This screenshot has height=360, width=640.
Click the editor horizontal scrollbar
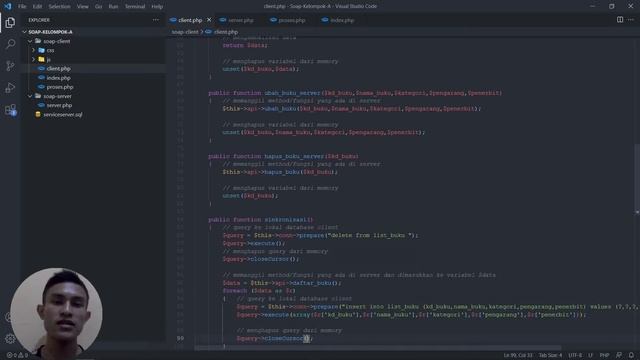378,348
